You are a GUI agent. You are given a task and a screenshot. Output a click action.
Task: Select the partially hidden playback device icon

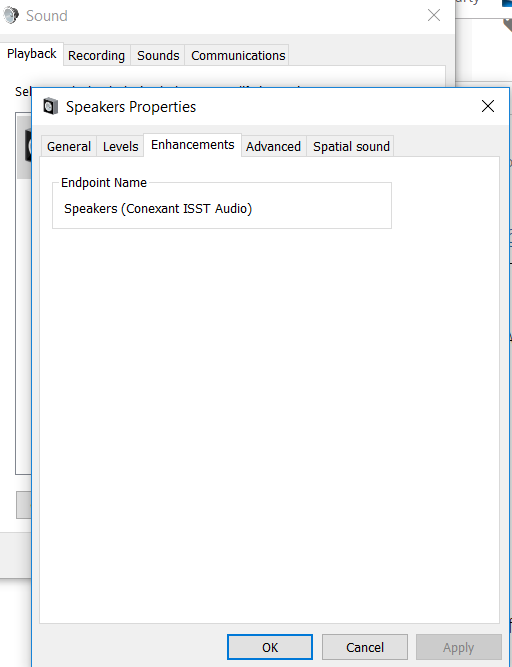(x=28, y=146)
